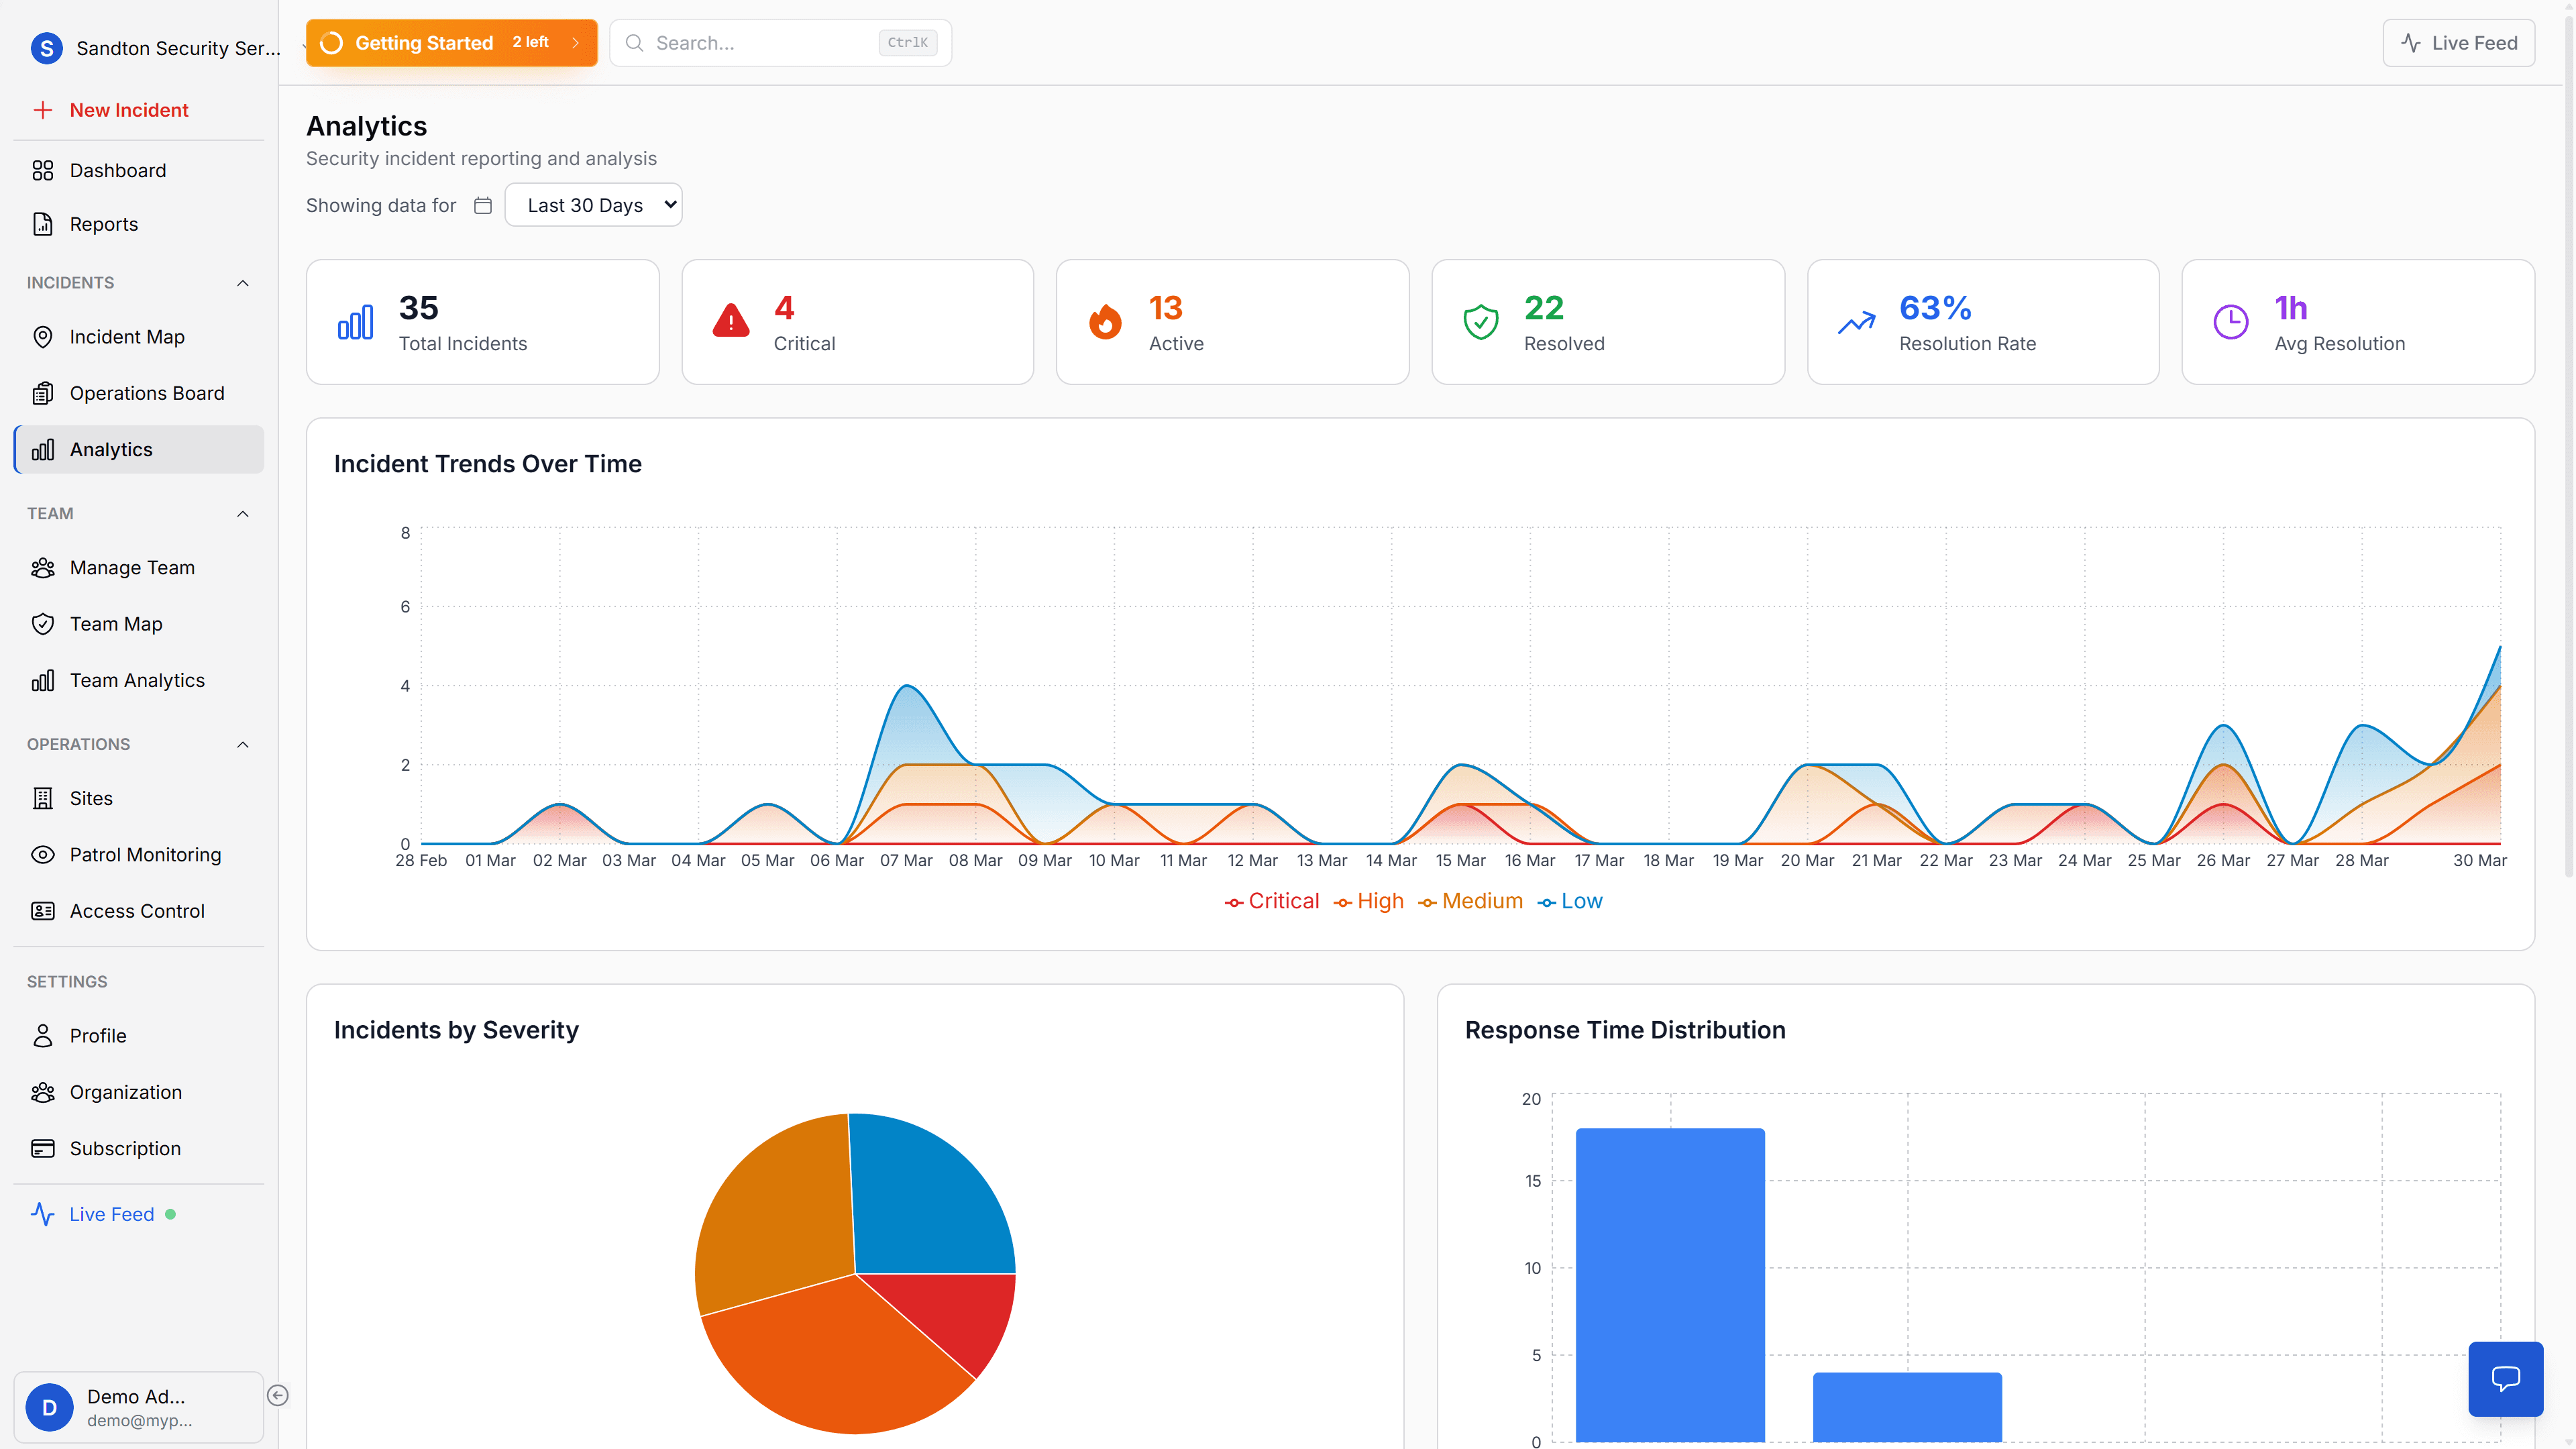Select the Access Control badge icon
The image size is (2576, 1449).
pyautogui.click(x=43, y=911)
